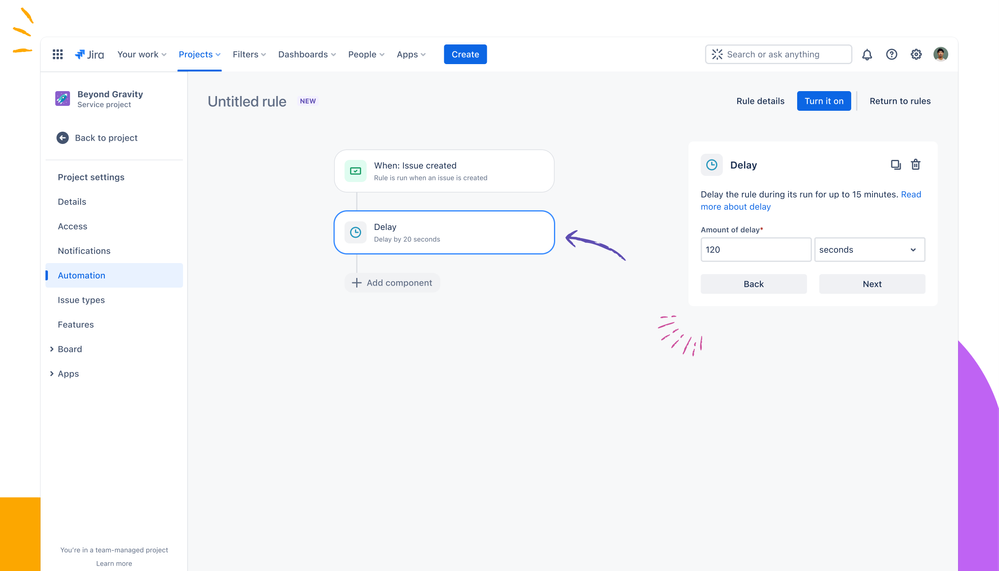Click the Untitled rule title
The height and width of the screenshot is (571, 999).
pyautogui.click(x=247, y=101)
